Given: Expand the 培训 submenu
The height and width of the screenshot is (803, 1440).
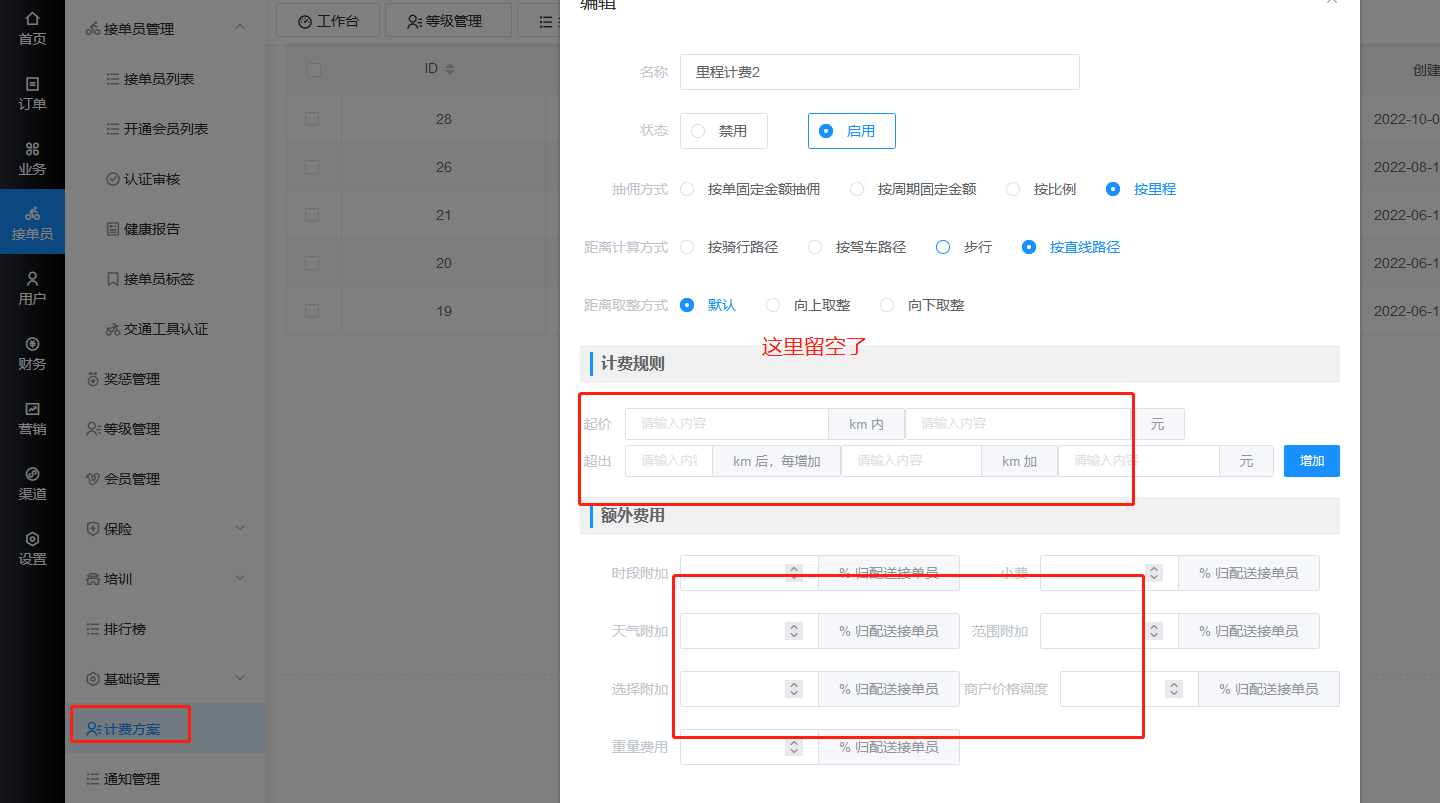Looking at the screenshot, I should coord(240,578).
